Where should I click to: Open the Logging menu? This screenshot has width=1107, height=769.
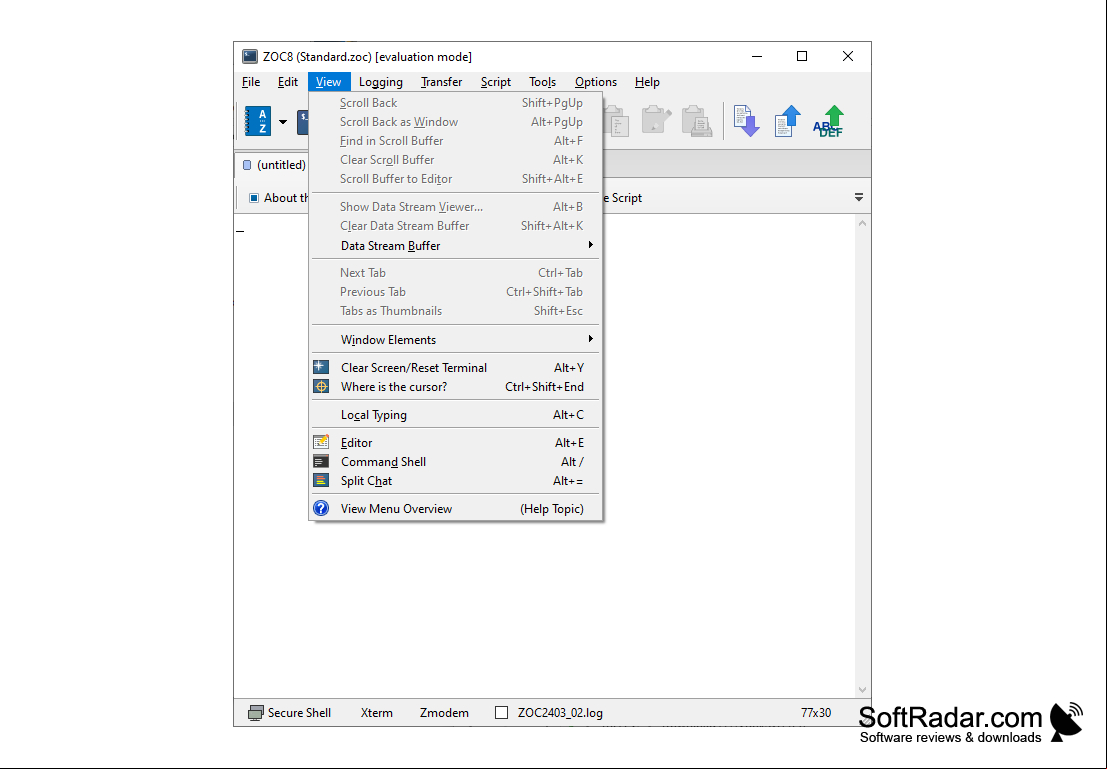(x=381, y=82)
